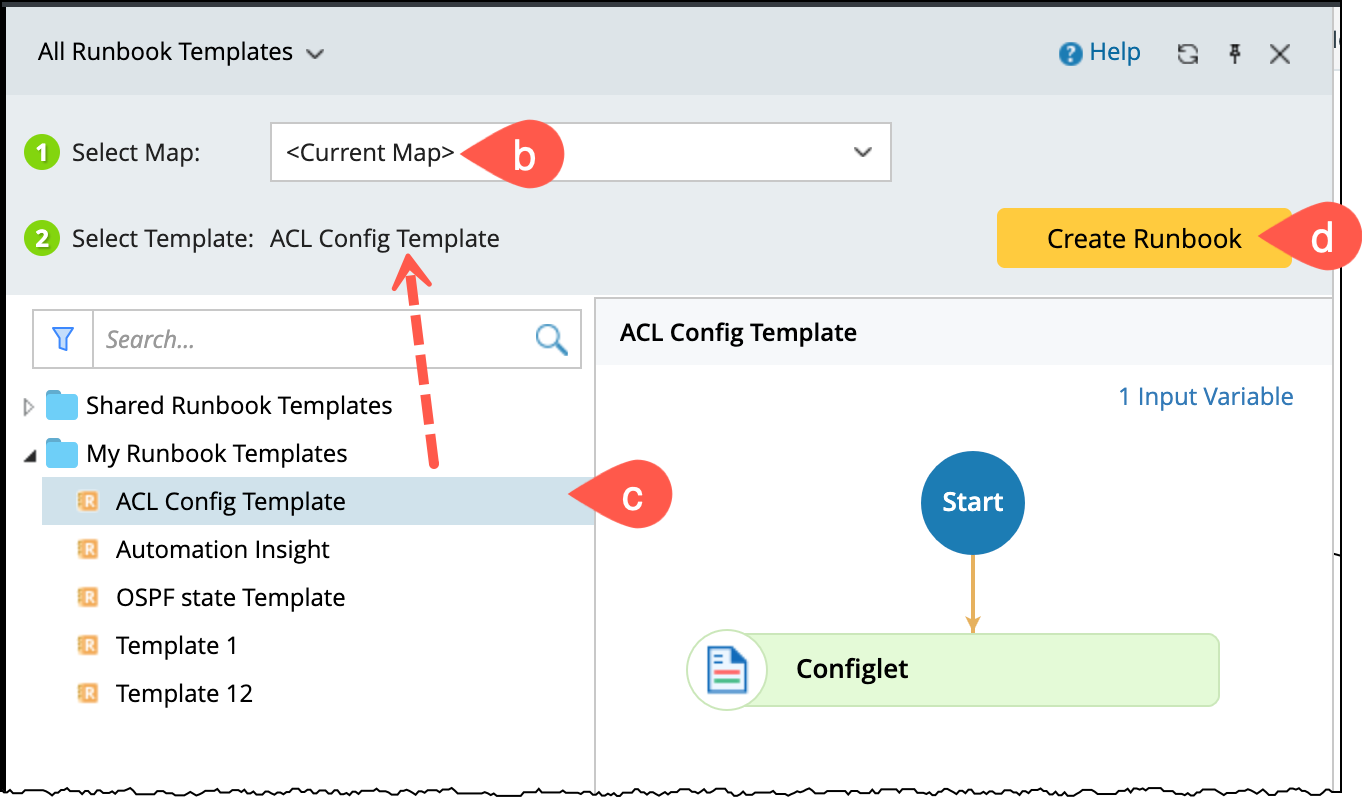Focus the template Search field
The image size is (1362, 798).
[310, 340]
